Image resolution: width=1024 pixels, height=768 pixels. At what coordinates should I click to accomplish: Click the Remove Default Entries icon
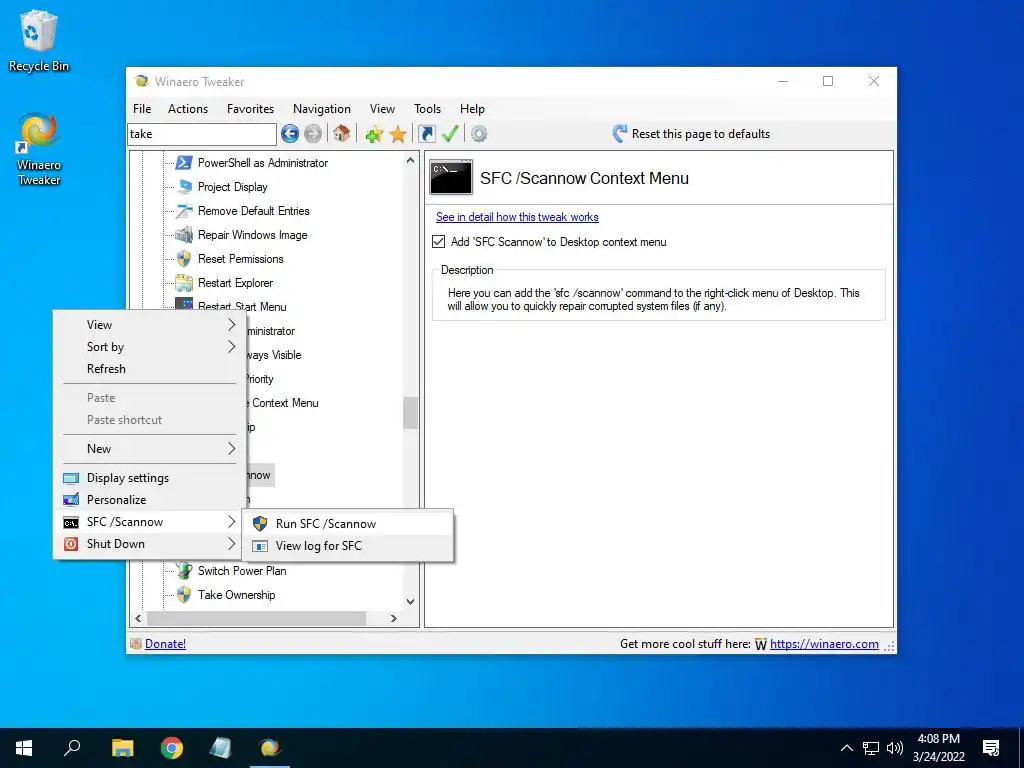(x=184, y=211)
